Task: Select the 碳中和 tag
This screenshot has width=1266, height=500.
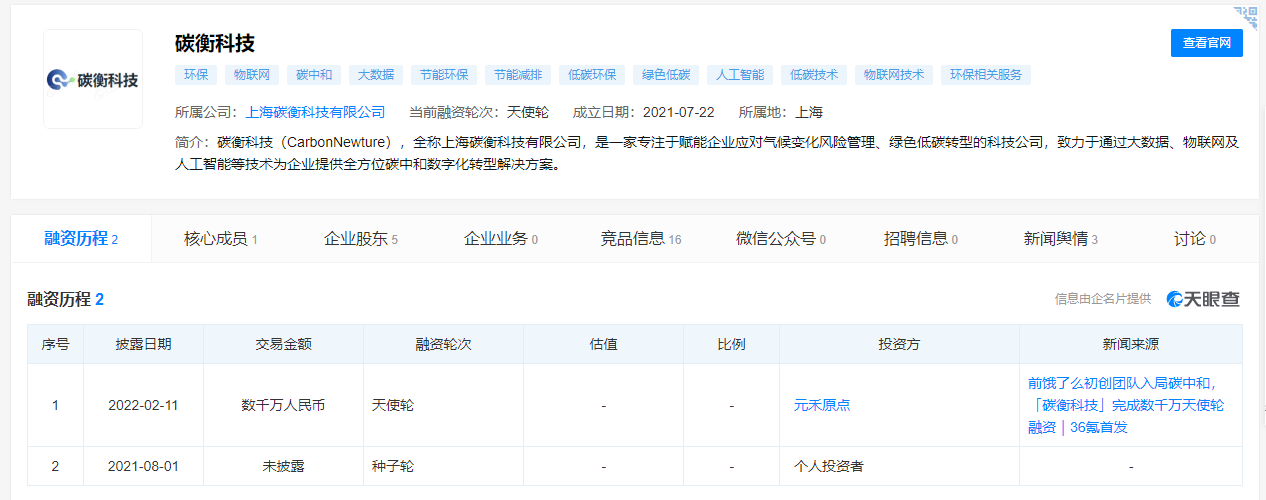Action: pyautogui.click(x=315, y=75)
